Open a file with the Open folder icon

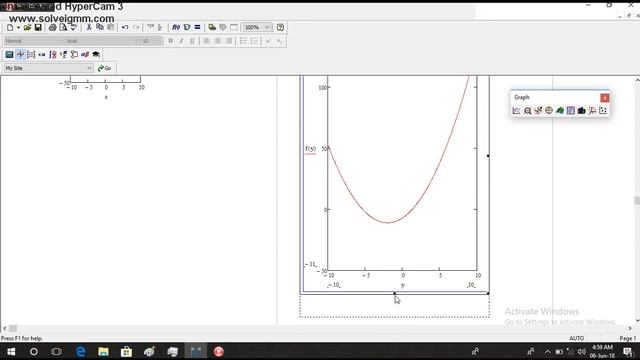click(x=27, y=27)
